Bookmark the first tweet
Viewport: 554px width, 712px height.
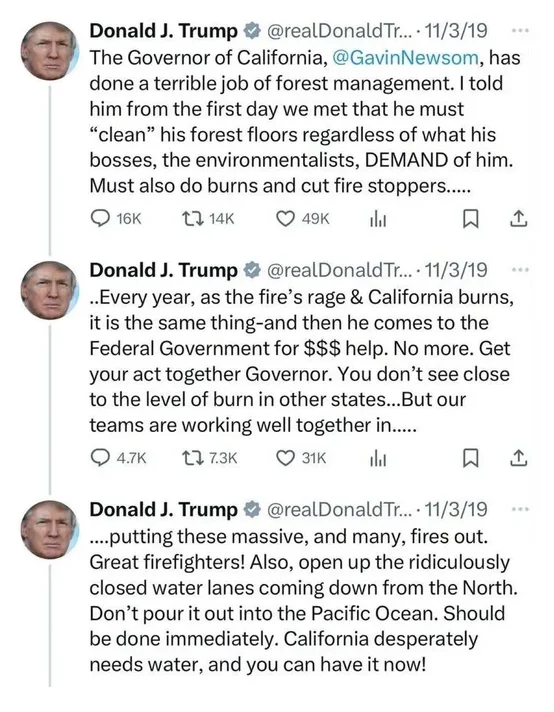470,219
